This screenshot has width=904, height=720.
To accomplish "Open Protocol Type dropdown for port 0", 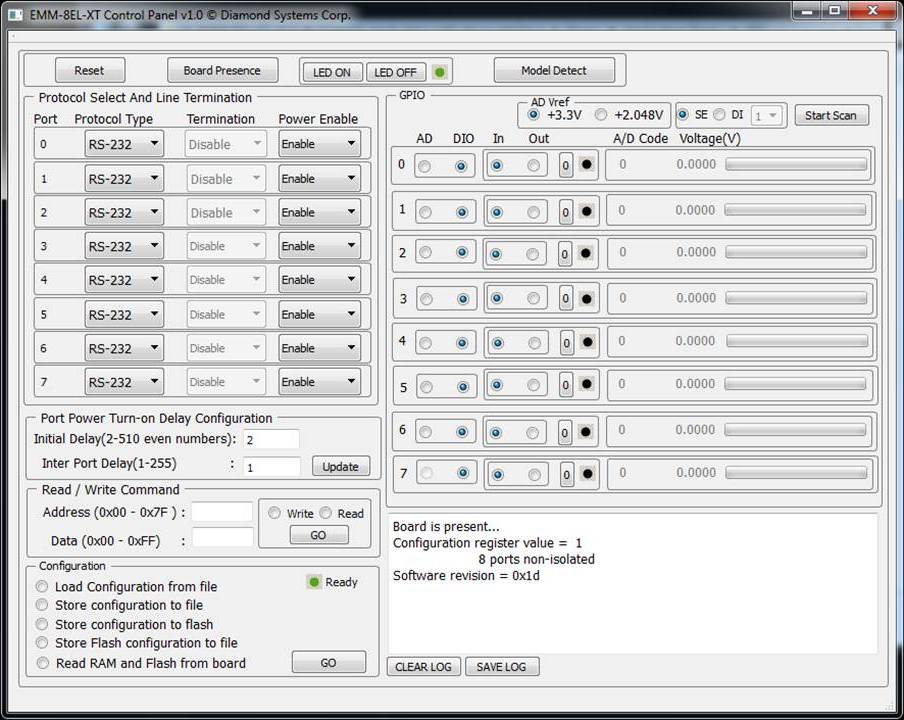I will [x=124, y=144].
